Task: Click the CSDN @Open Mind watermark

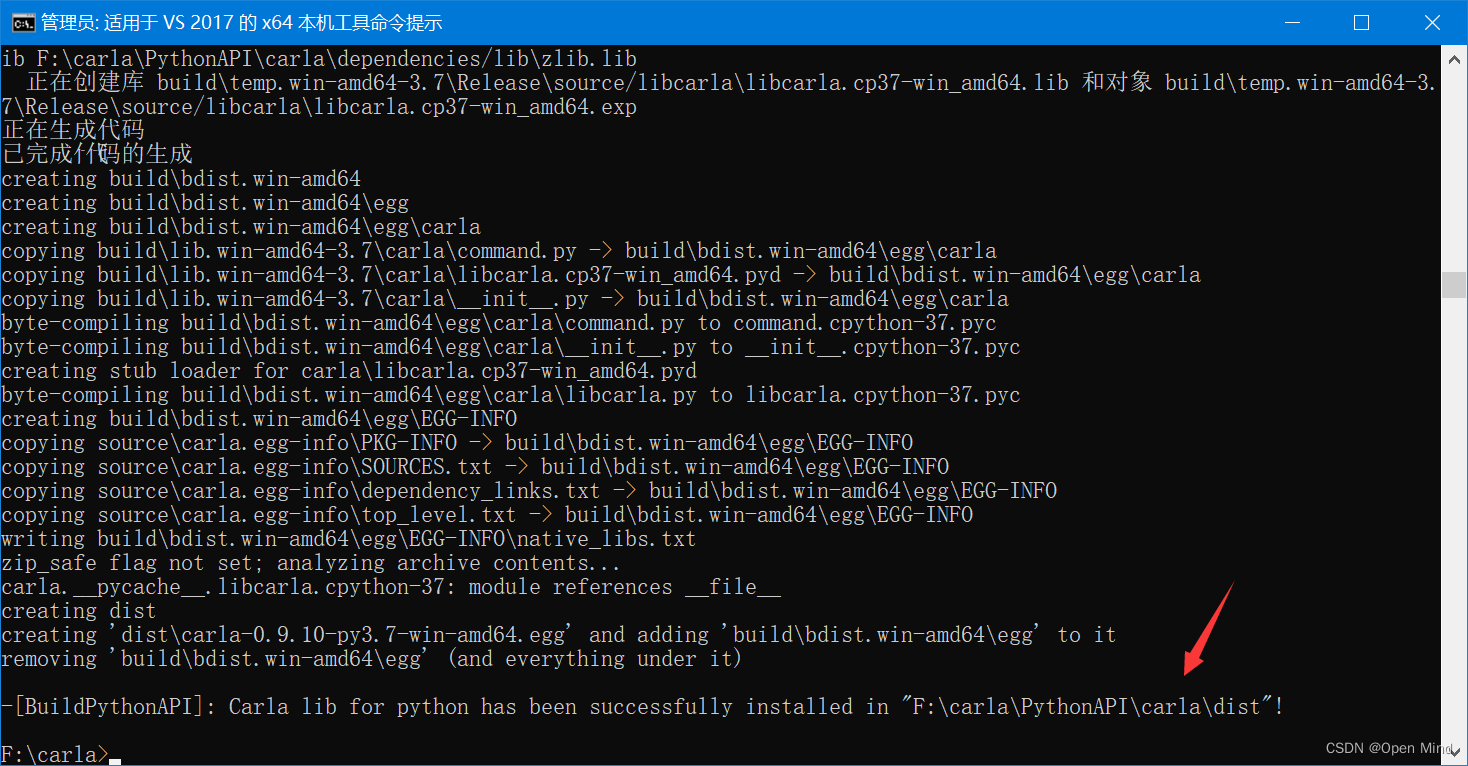Action: point(1389,747)
